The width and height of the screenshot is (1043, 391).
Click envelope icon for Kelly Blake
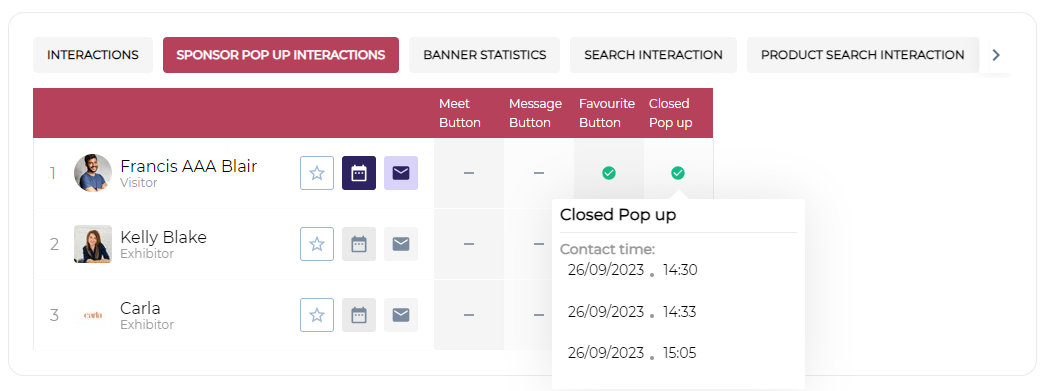click(x=401, y=244)
